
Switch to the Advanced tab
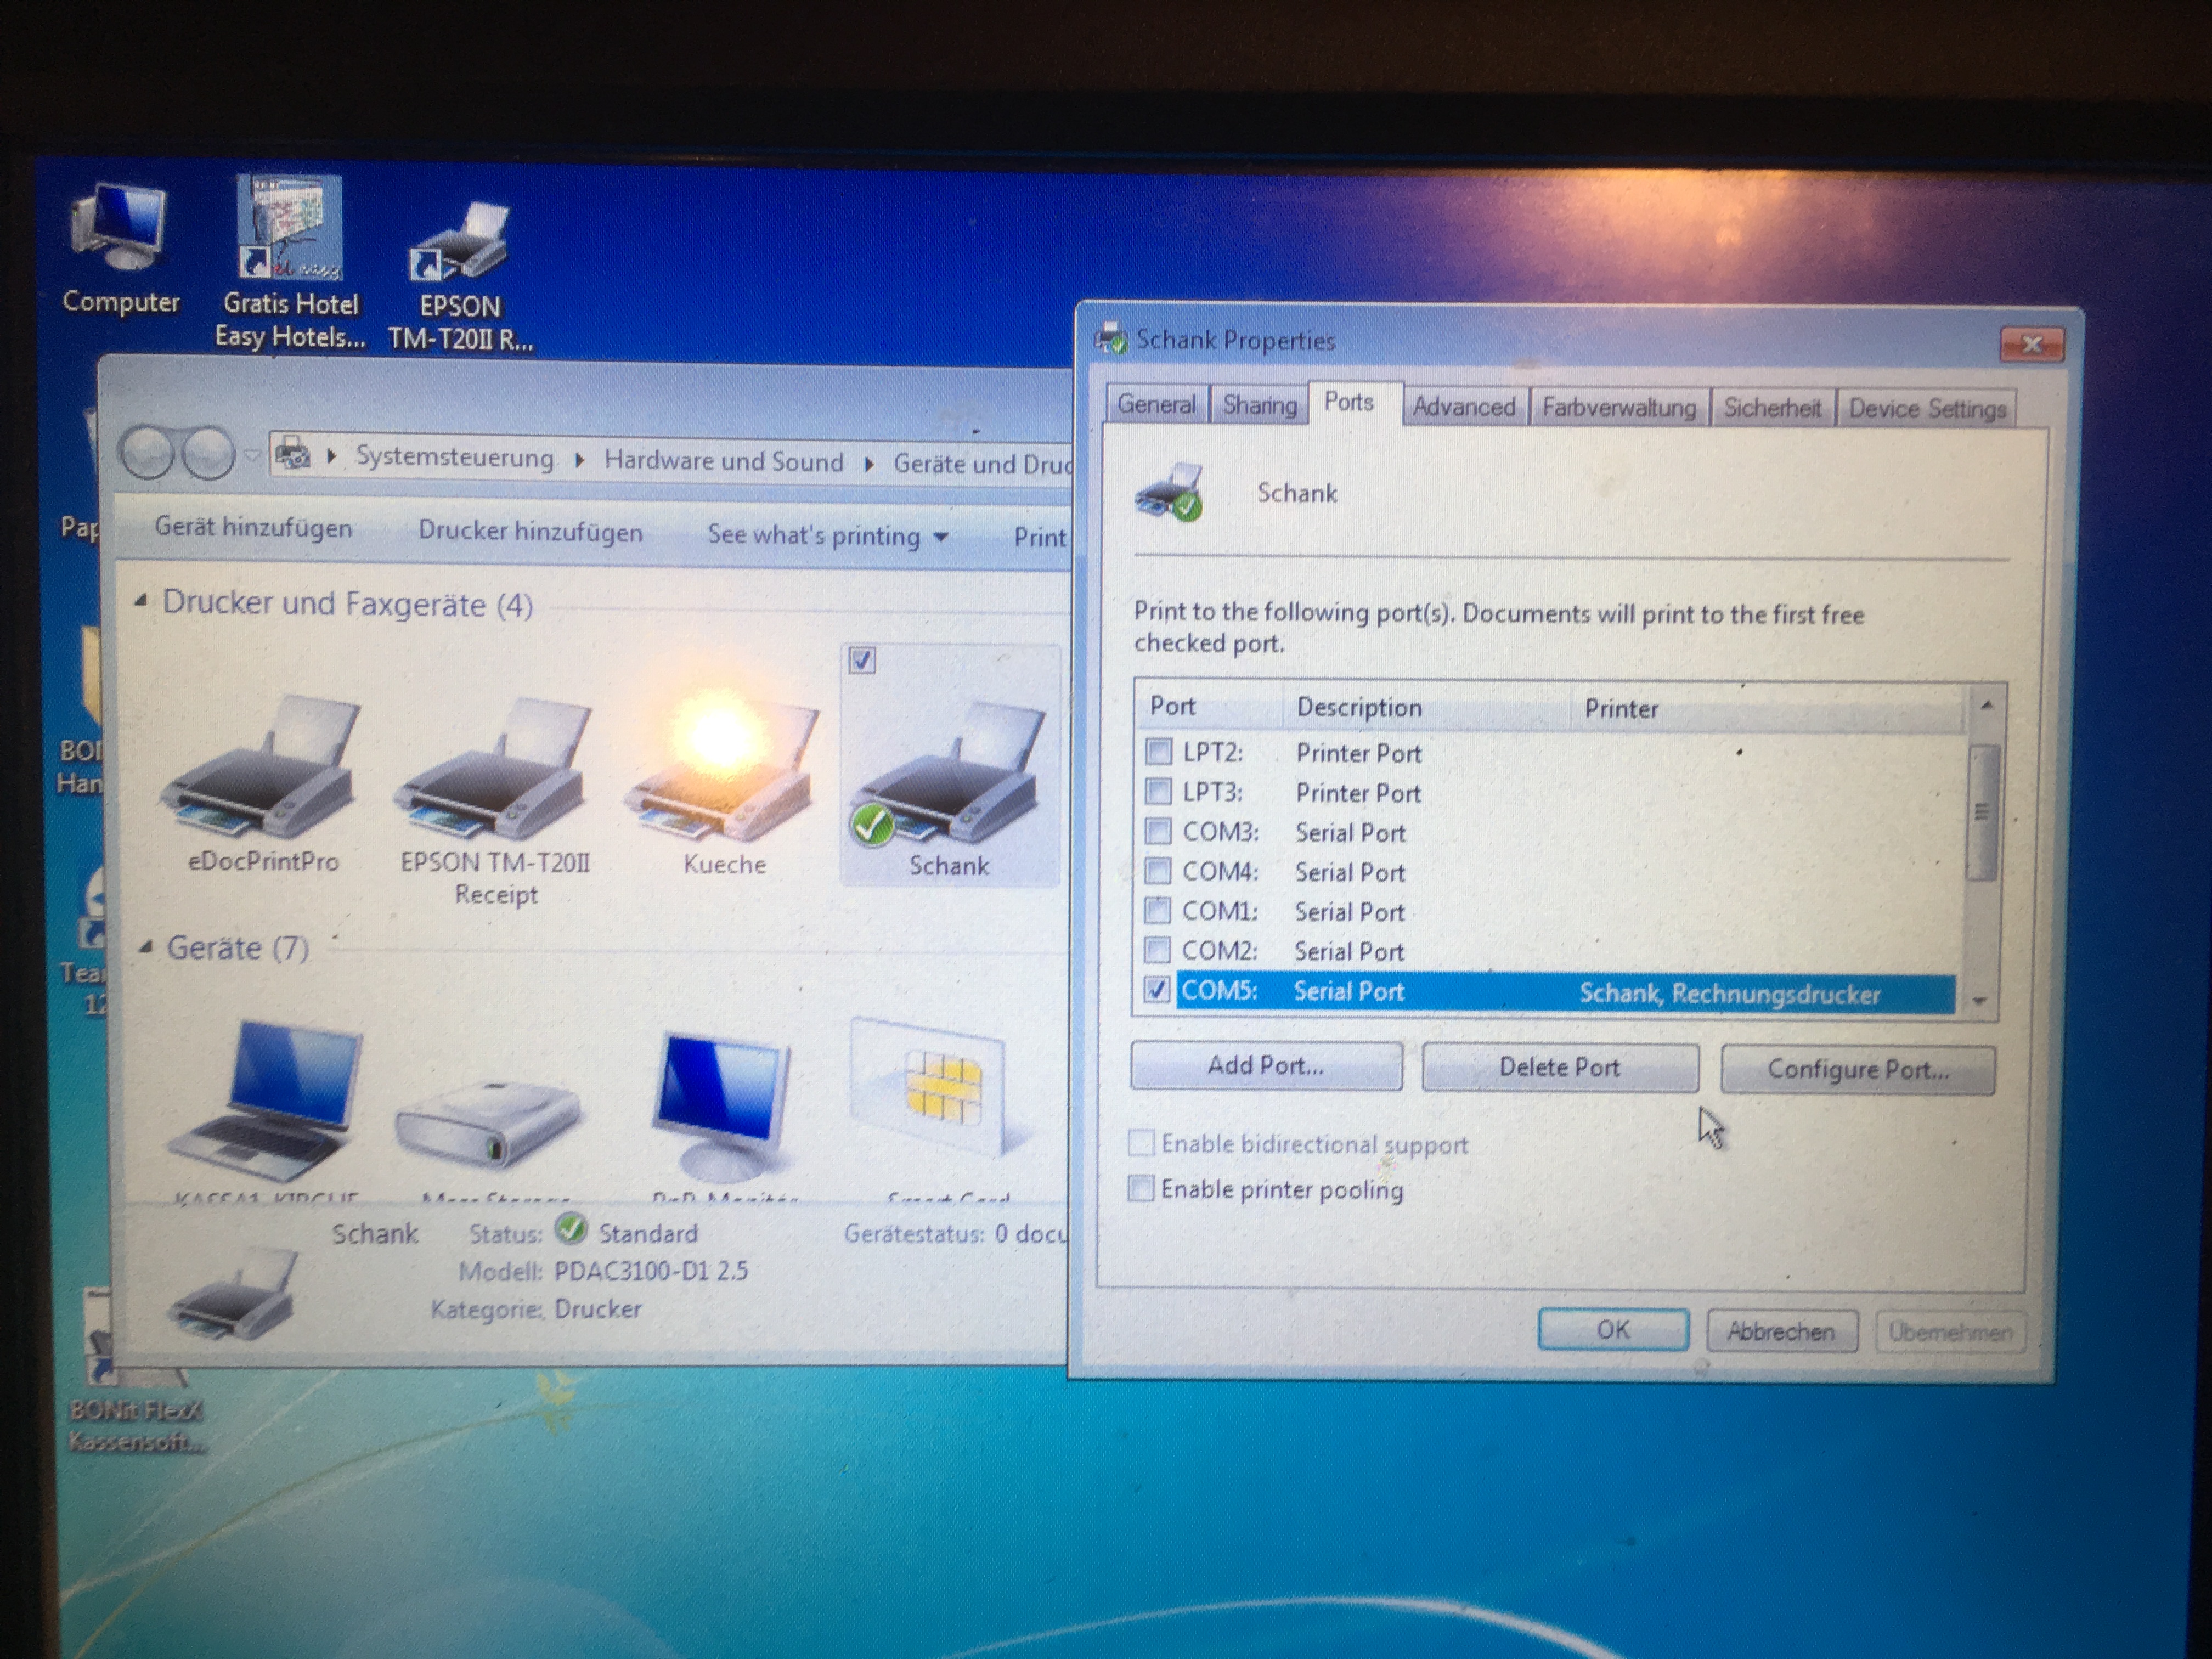click(x=1464, y=407)
